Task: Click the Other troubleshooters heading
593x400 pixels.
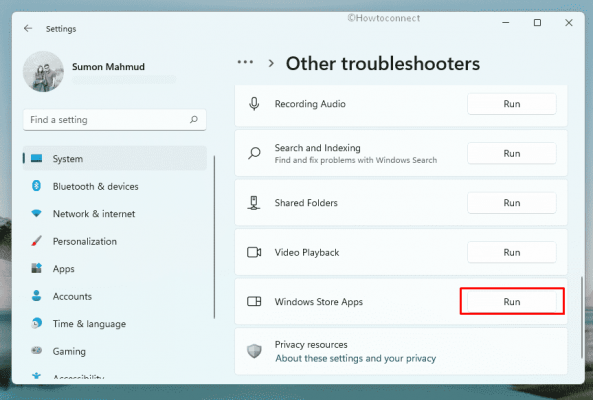Action: tap(383, 64)
